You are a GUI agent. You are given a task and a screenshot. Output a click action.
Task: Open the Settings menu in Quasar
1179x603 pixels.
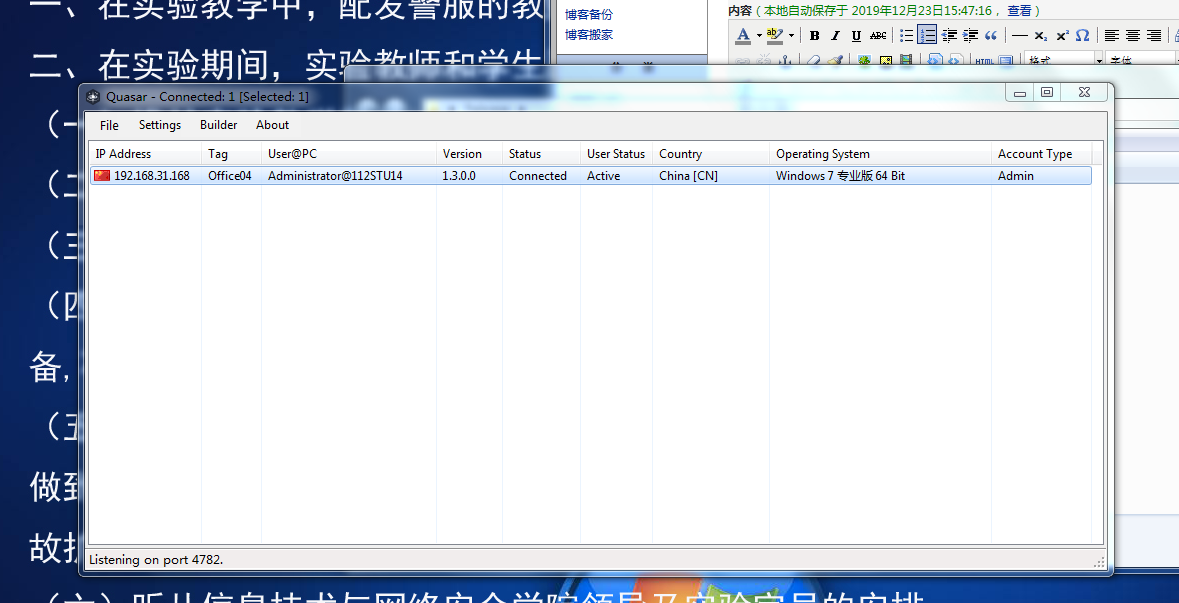pyautogui.click(x=159, y=125)
